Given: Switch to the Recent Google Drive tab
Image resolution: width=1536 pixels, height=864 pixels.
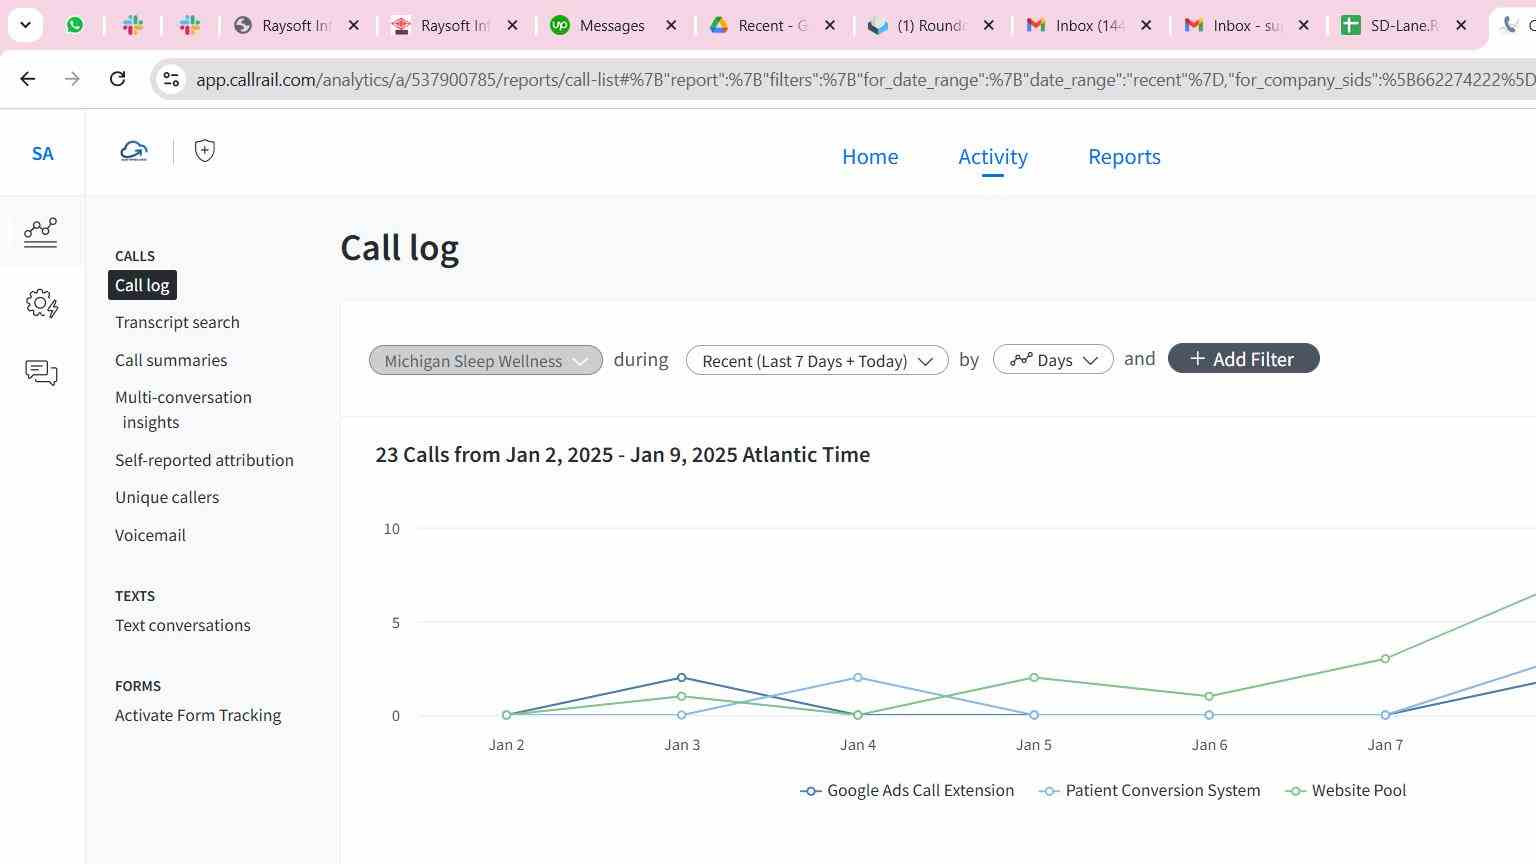Looking at the screenshot, I should coord(771,26).
